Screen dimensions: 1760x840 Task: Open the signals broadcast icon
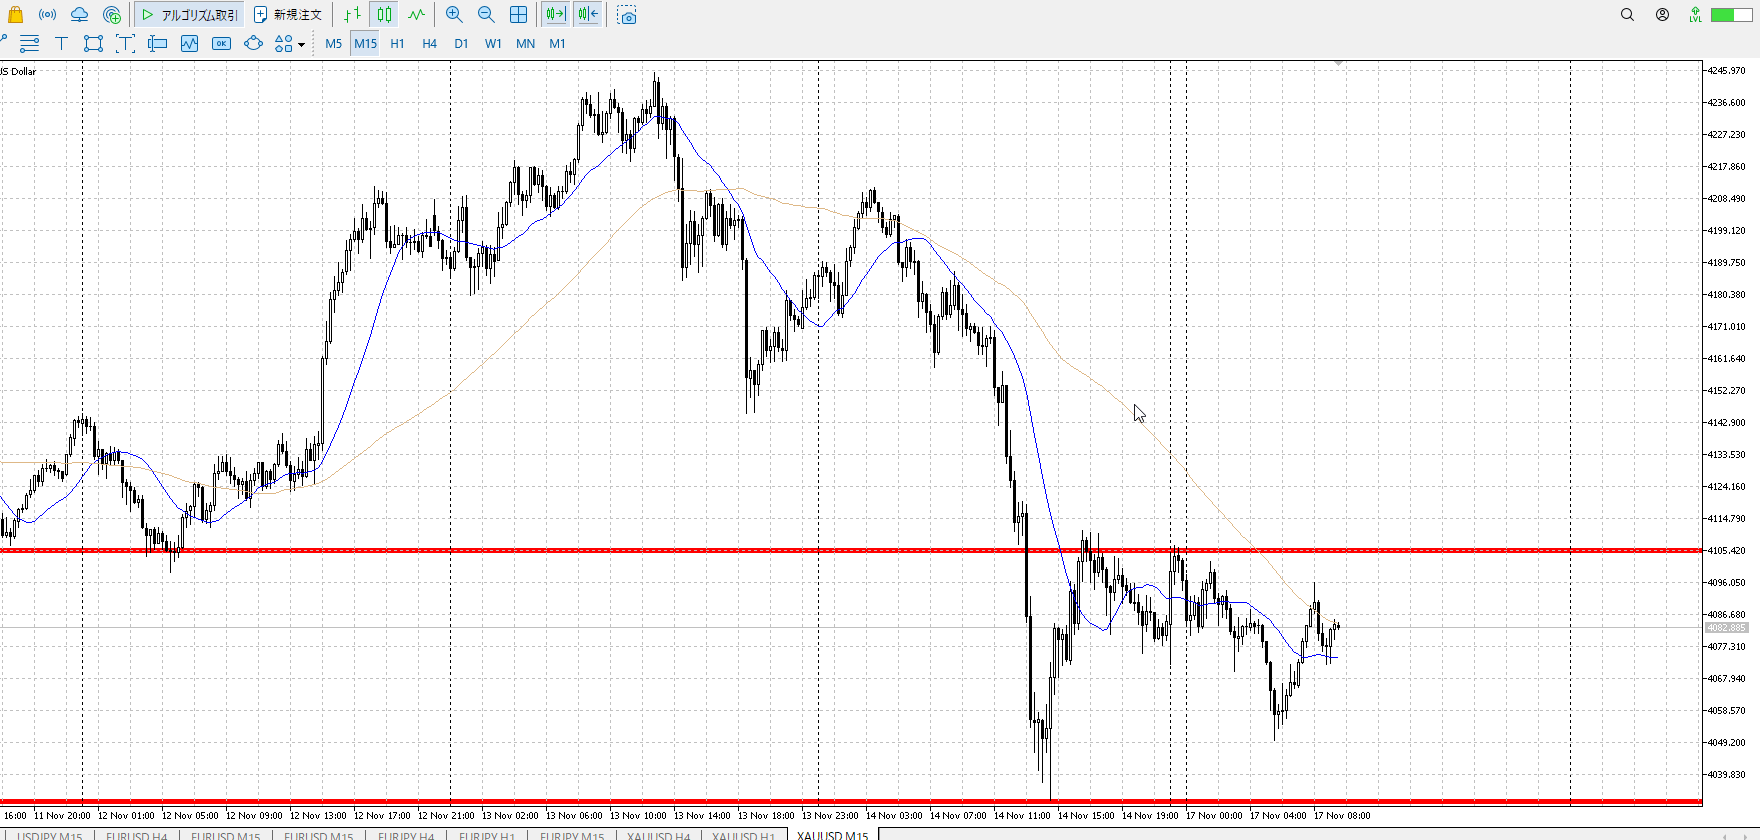pyautogui.click(x=47, y=15)
